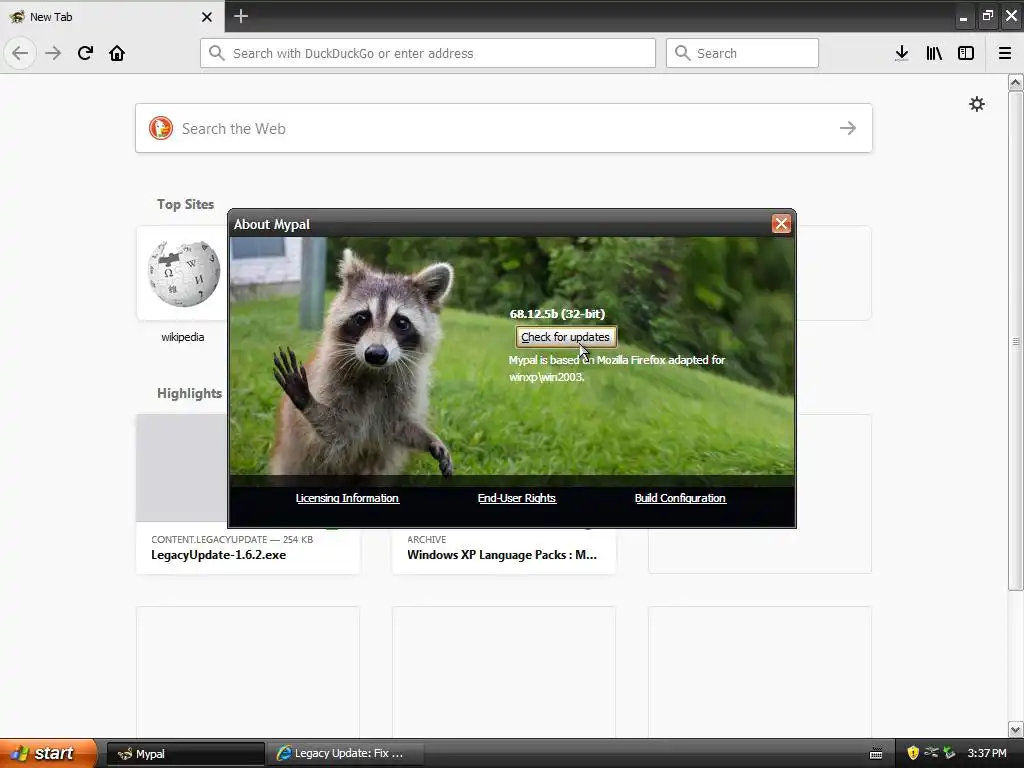The image size is (1024, 768).
Task: Open Licensing Information link
Action: tap(347, 498)
